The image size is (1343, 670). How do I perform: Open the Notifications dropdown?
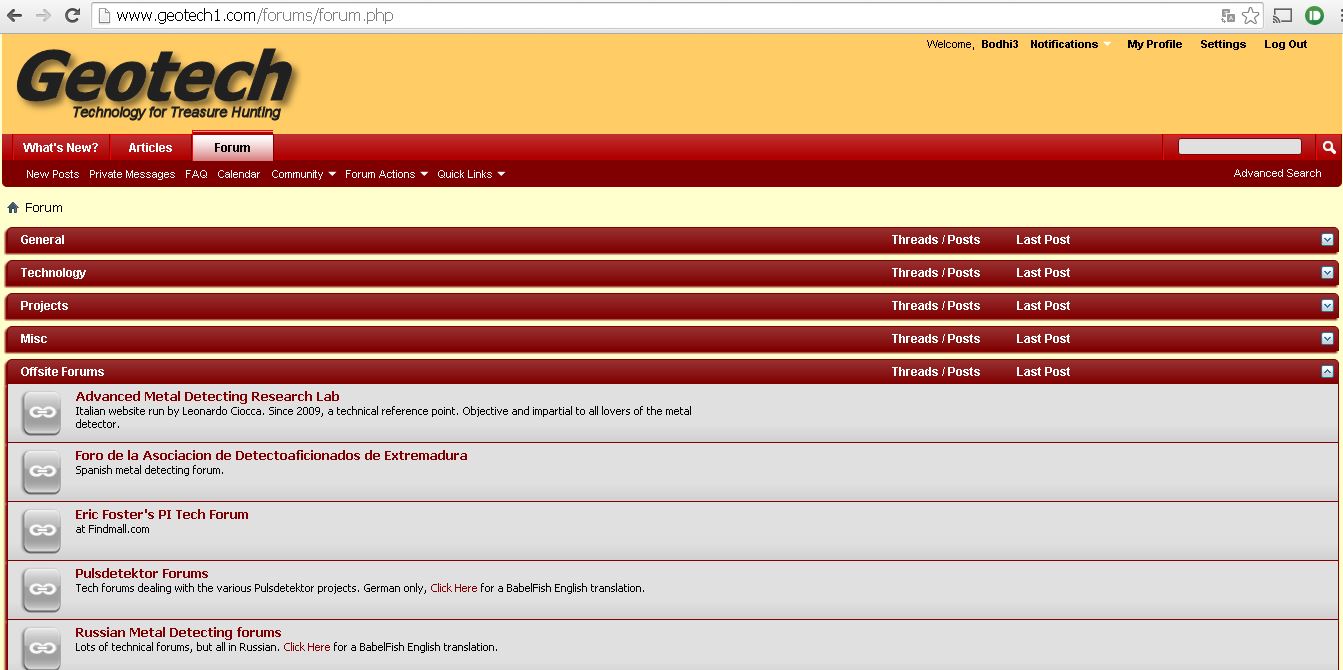[1070, 44]
